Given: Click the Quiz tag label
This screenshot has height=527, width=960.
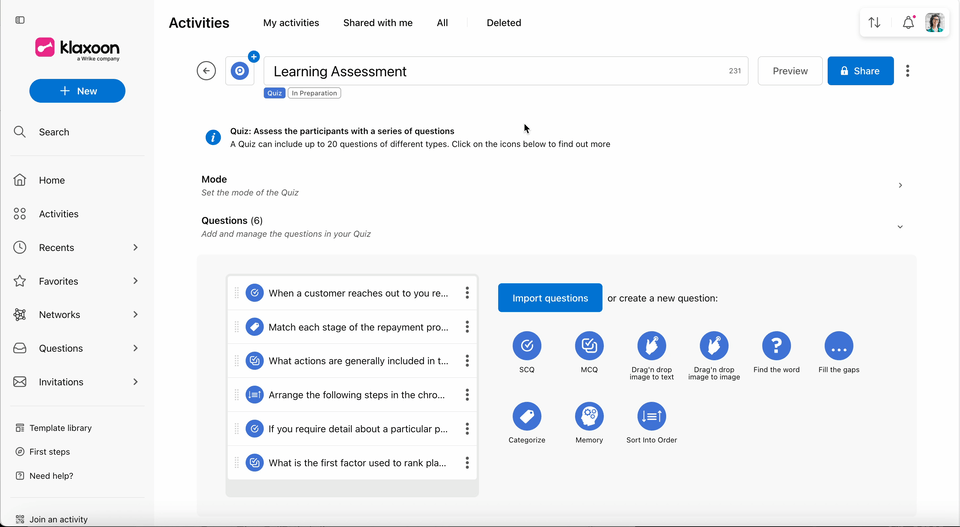Looking at the screenshot, I should click(274, 93).
